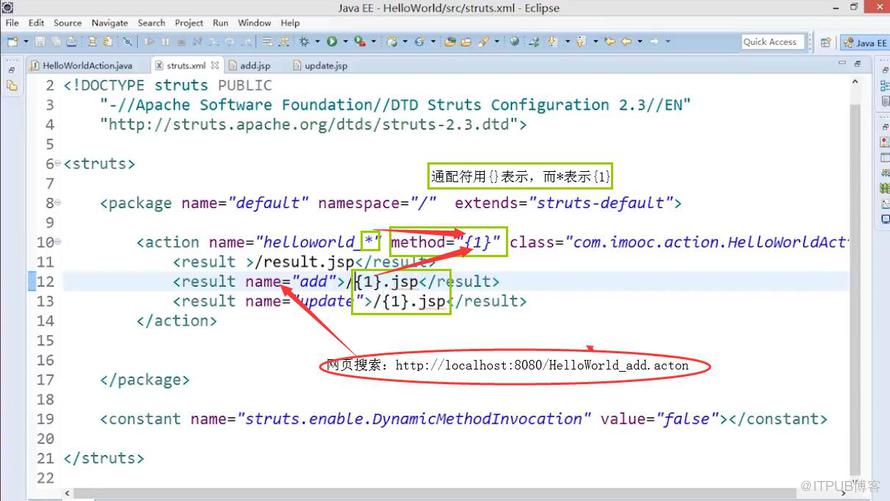
Task: Click into the Quick Access field
Action: [773, 42]
